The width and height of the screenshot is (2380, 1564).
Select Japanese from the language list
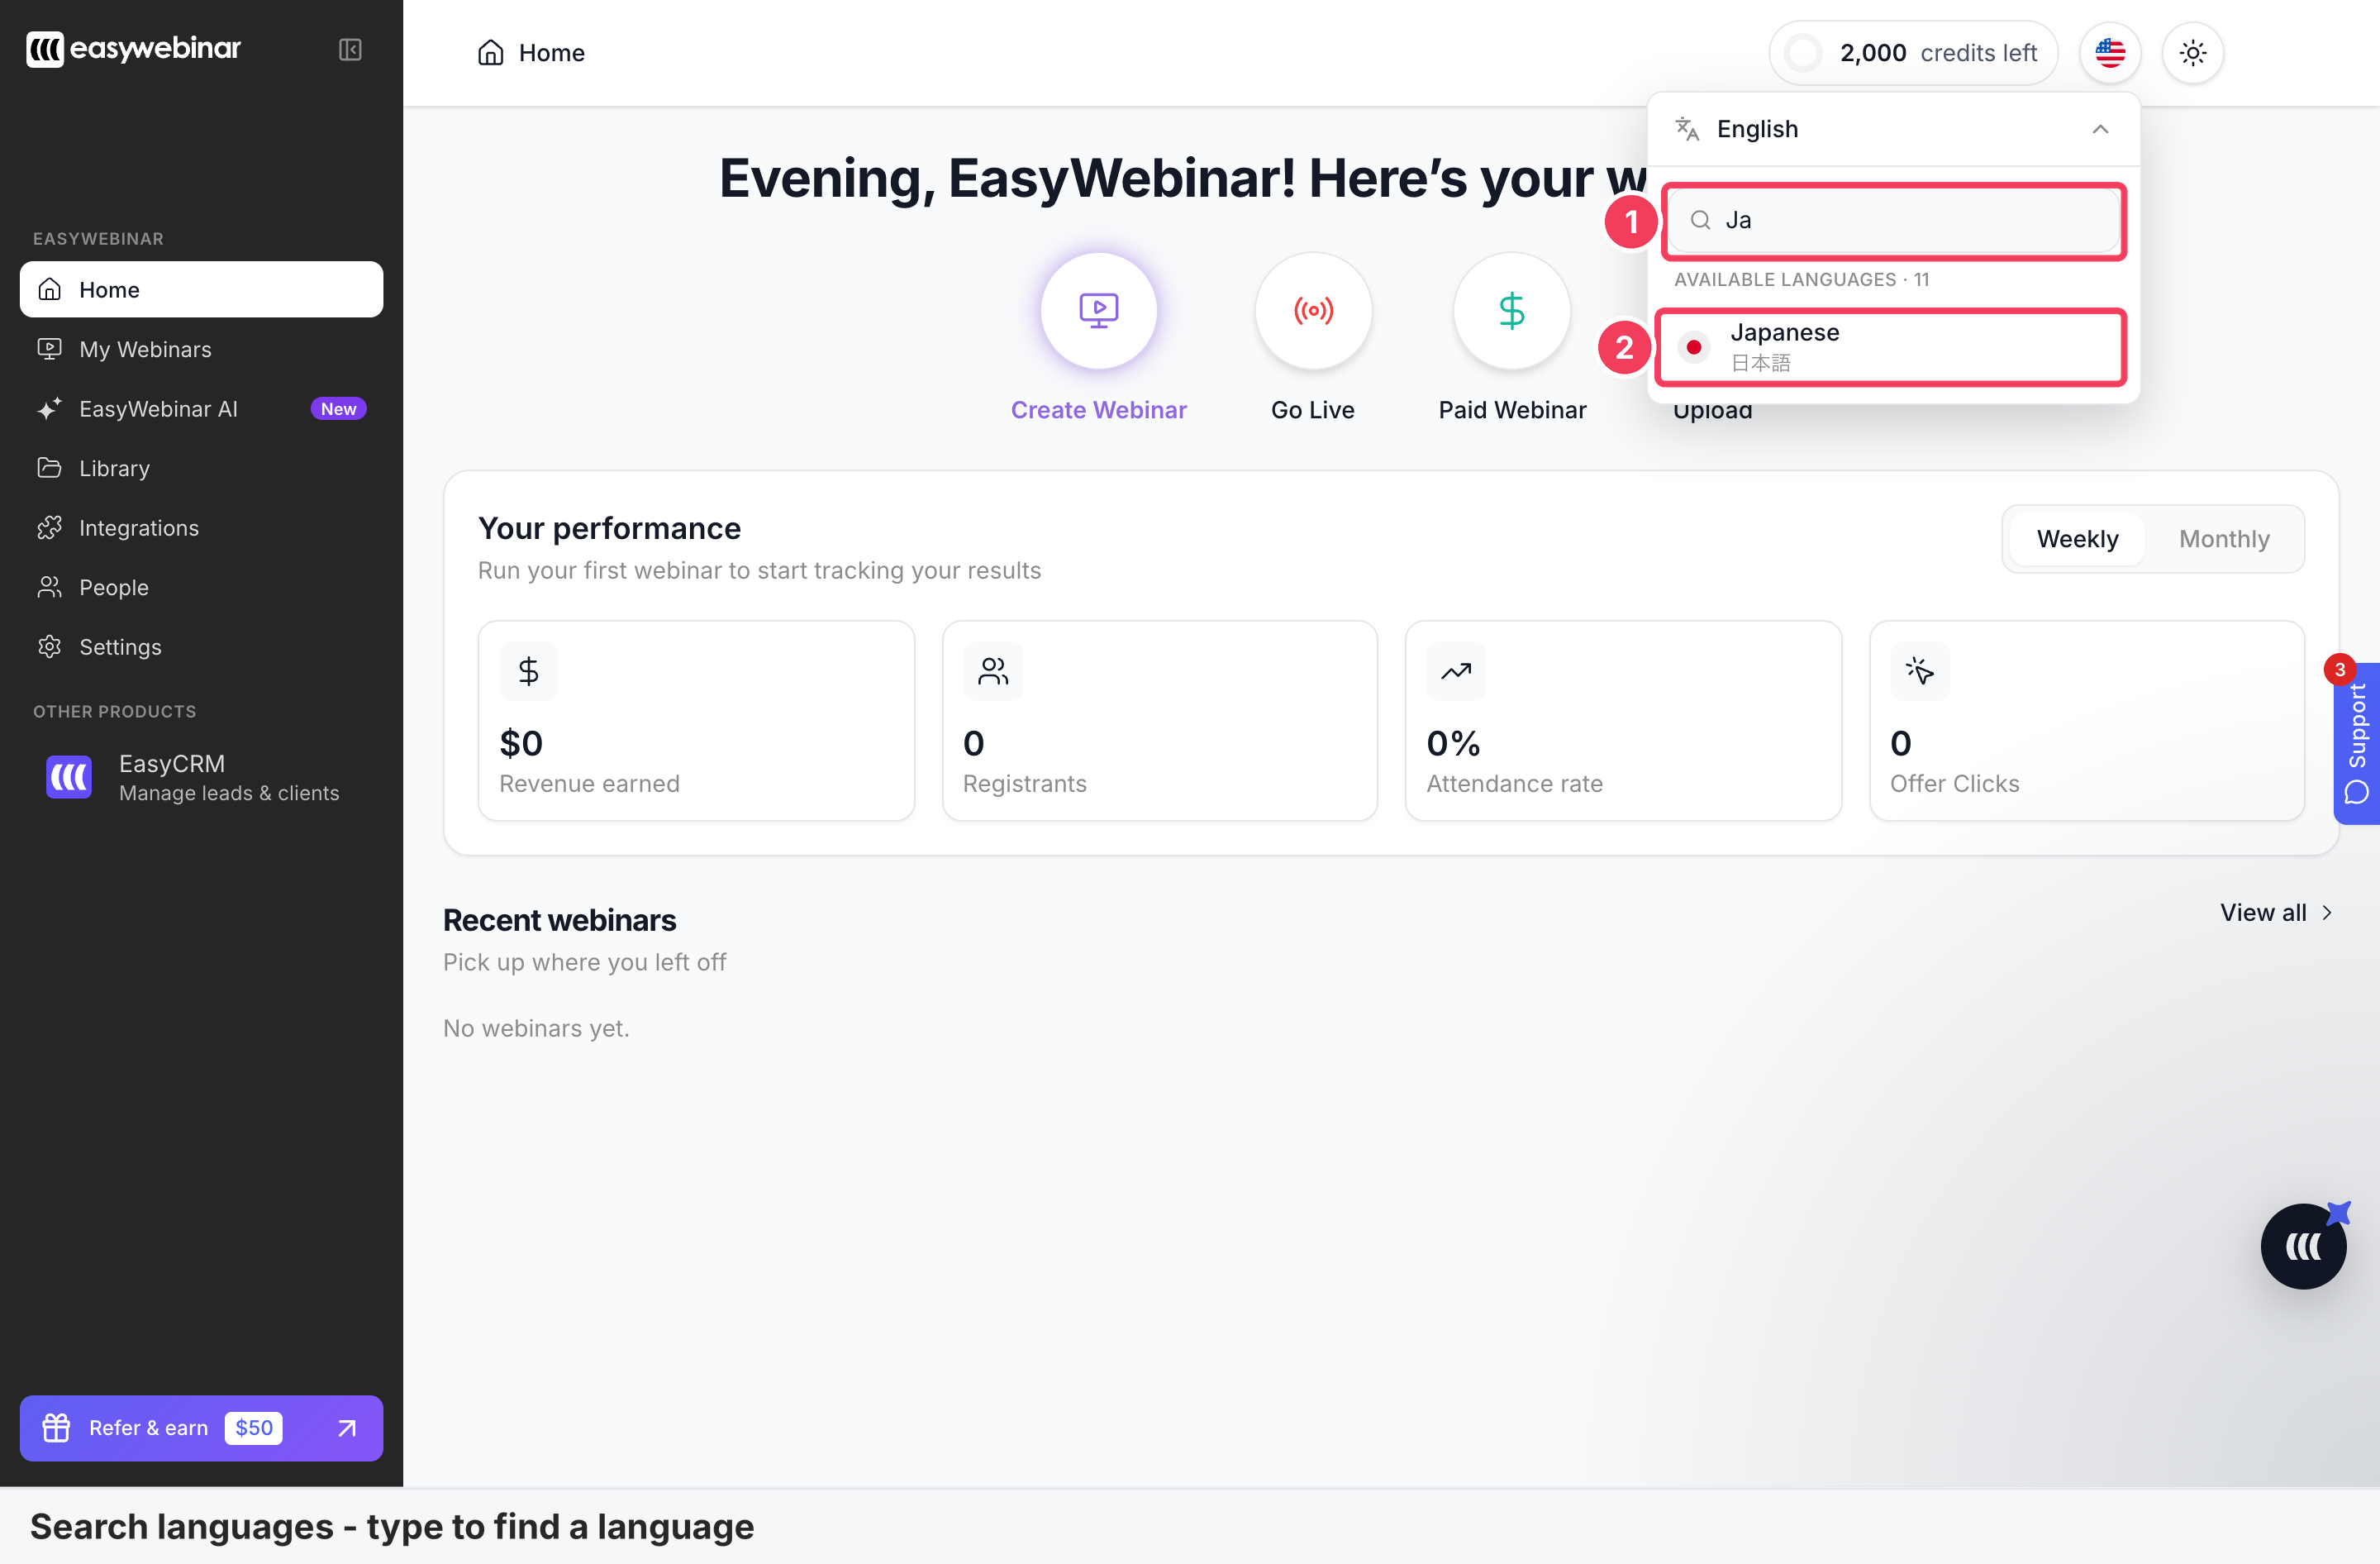[1890, 347]
